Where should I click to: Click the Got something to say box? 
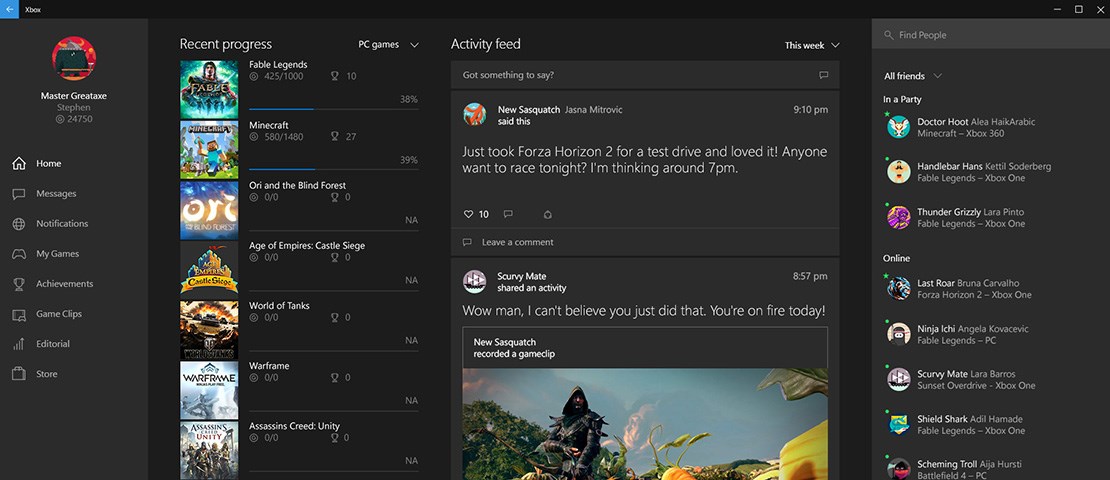[645, 75]
